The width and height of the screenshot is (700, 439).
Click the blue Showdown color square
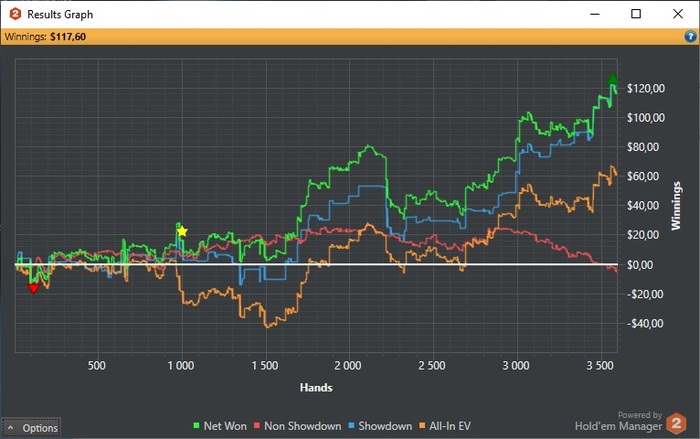coord(351,426)
